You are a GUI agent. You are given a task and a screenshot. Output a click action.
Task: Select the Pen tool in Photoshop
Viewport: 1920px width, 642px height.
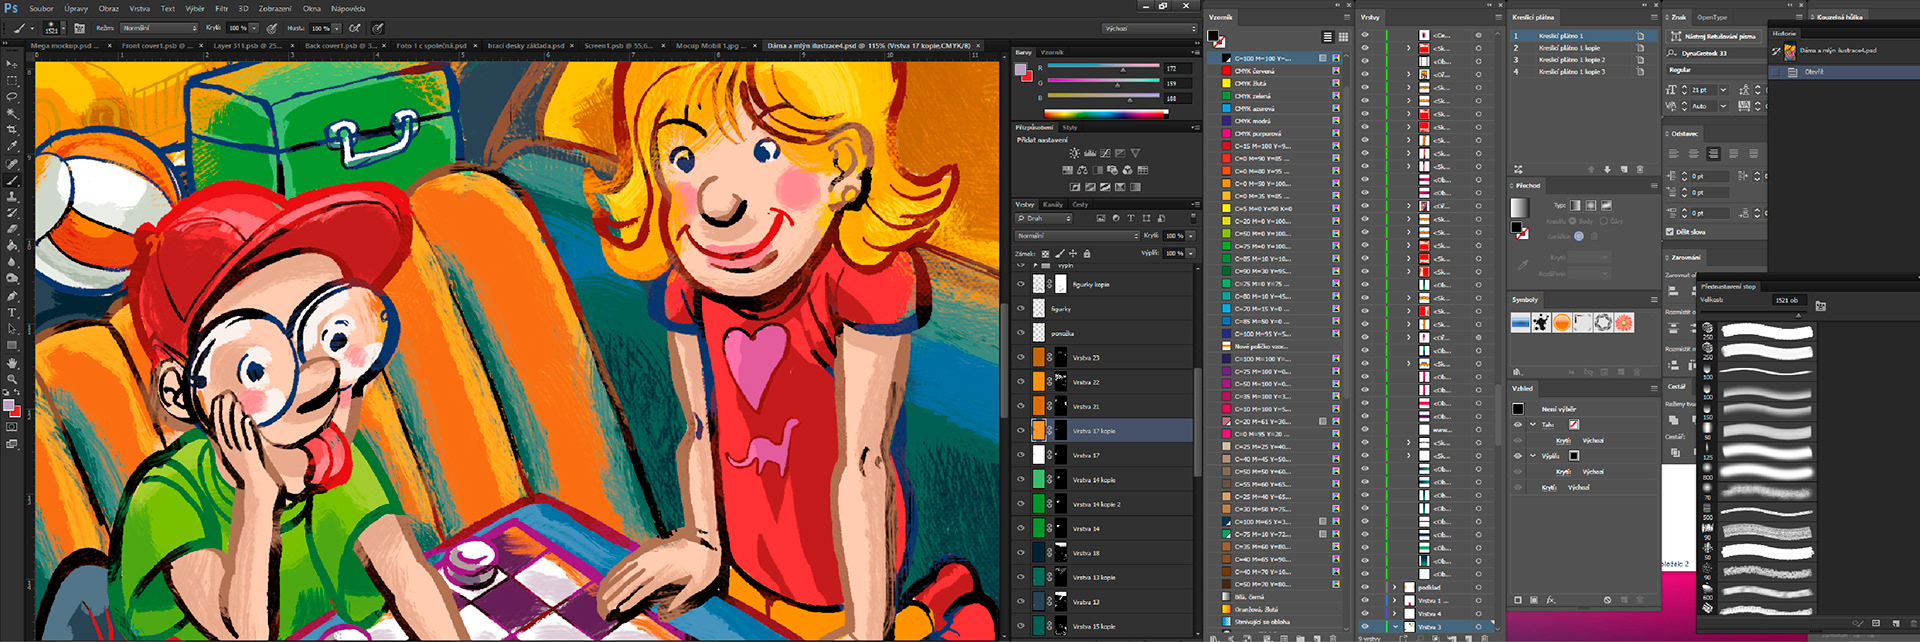point(12,296)
